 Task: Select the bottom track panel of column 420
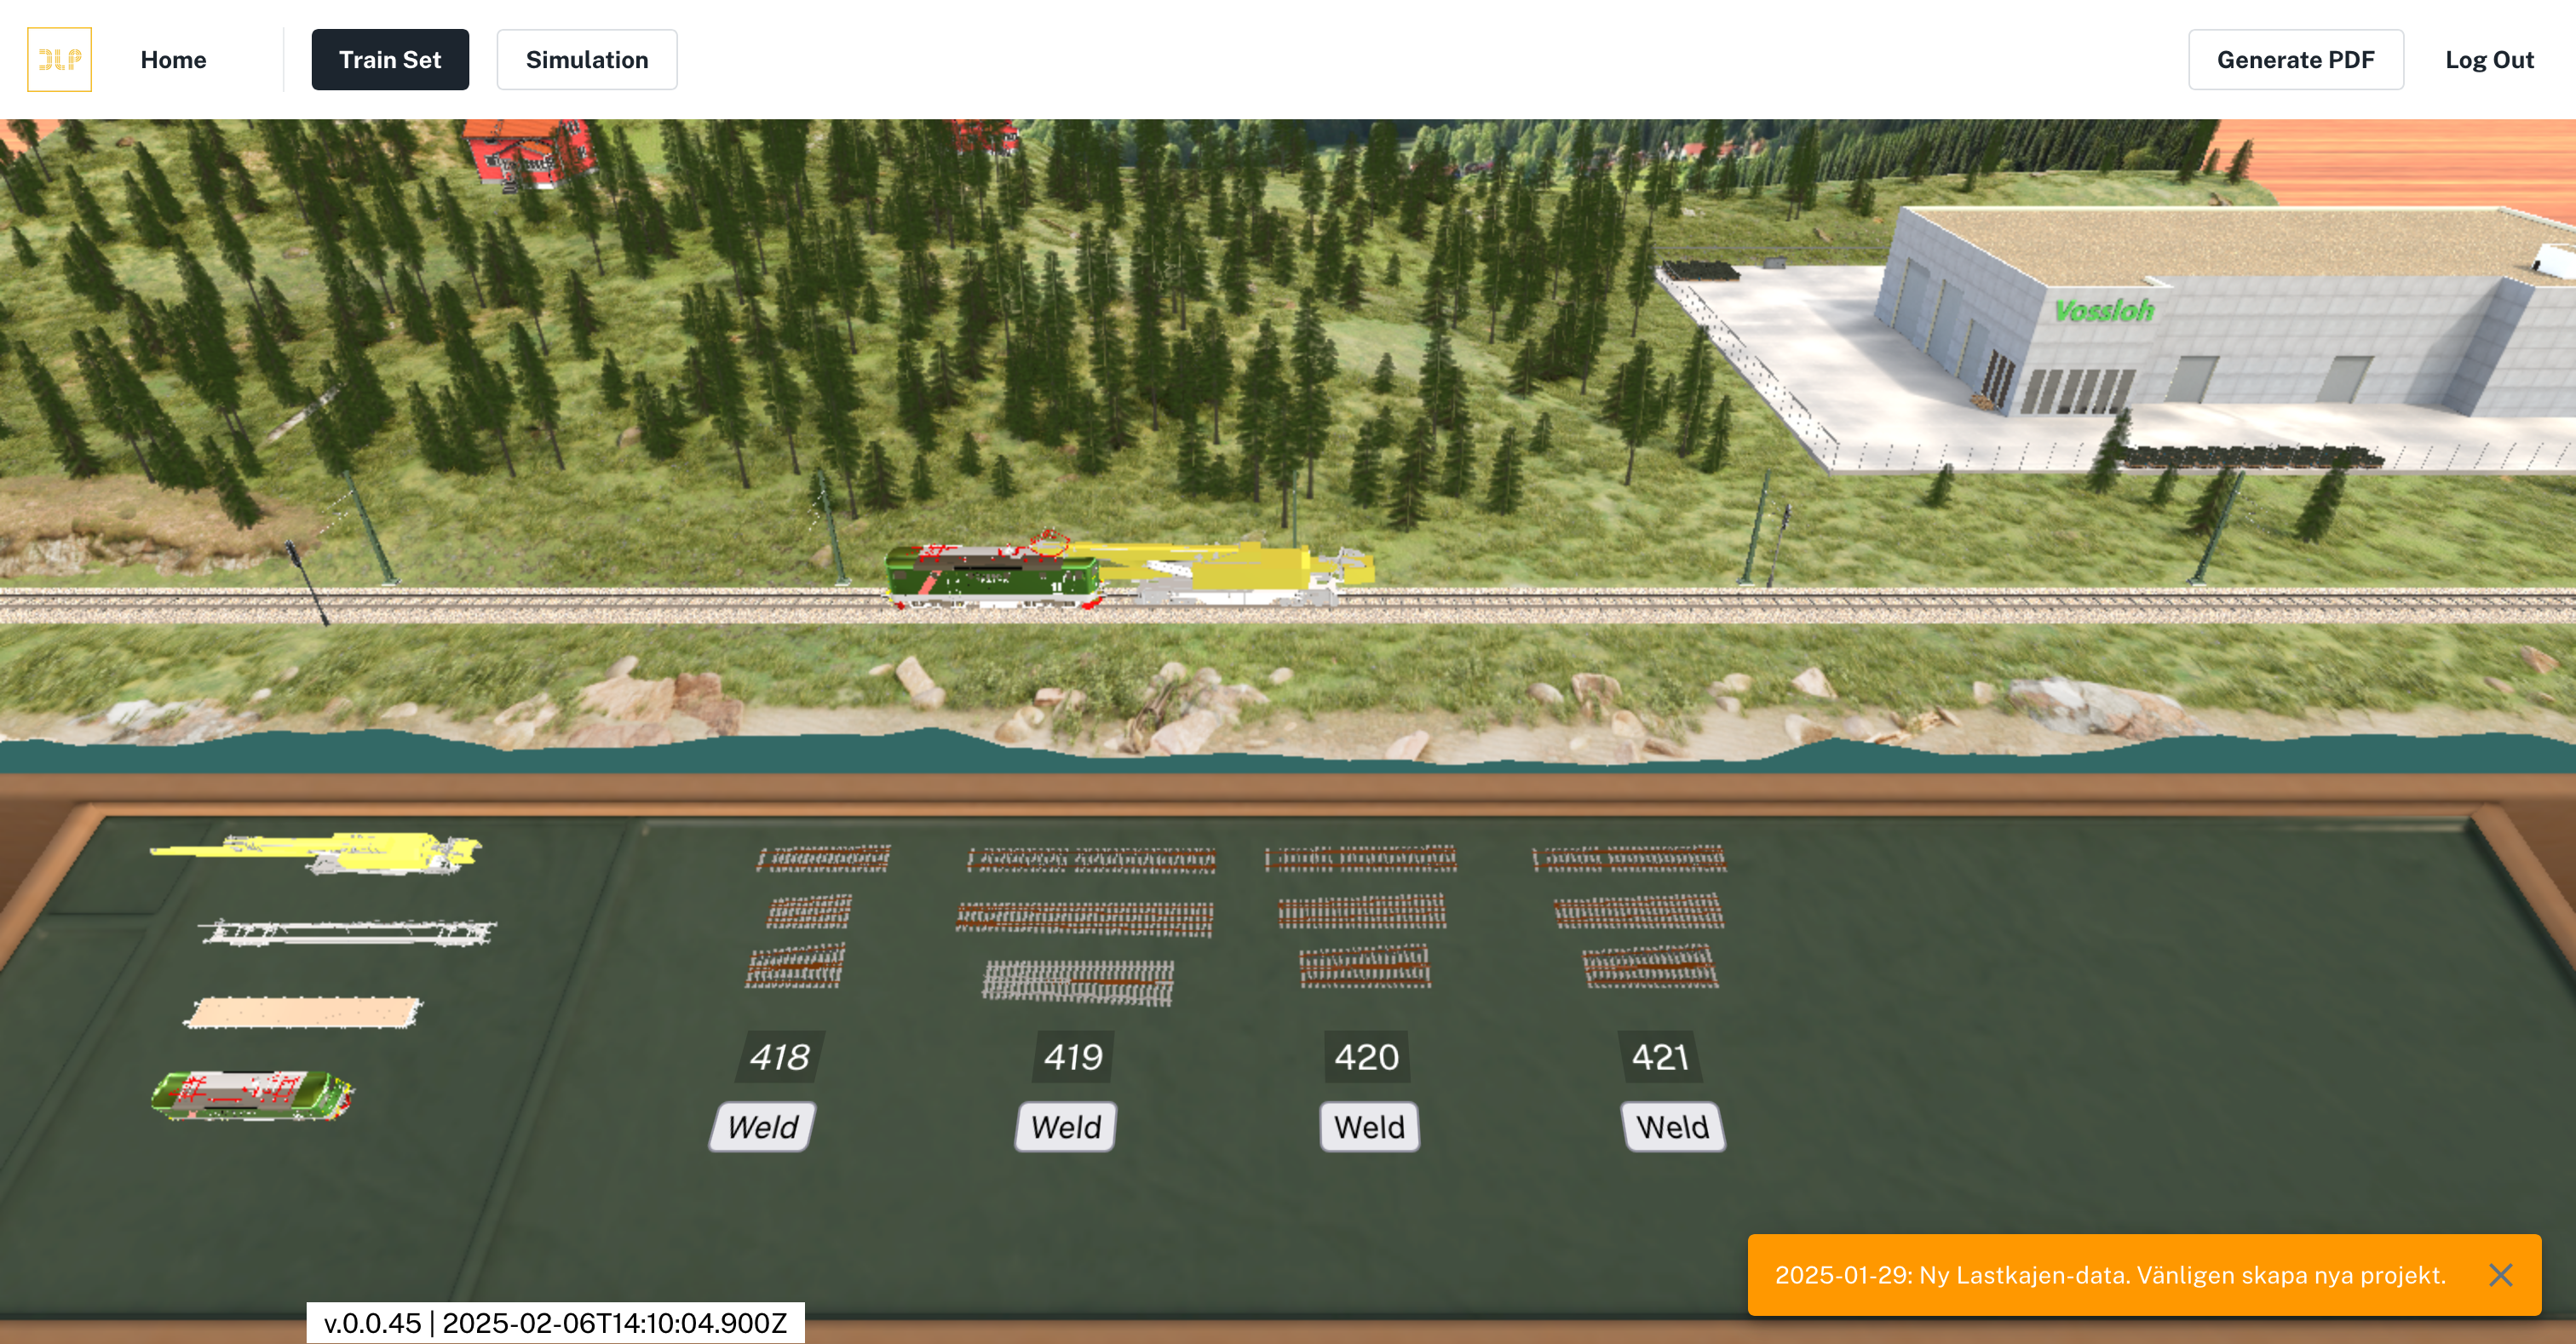[x=1365, y=967]
